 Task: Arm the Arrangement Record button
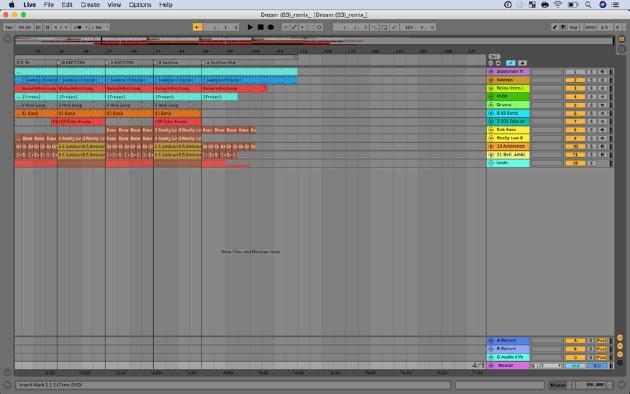270,27
